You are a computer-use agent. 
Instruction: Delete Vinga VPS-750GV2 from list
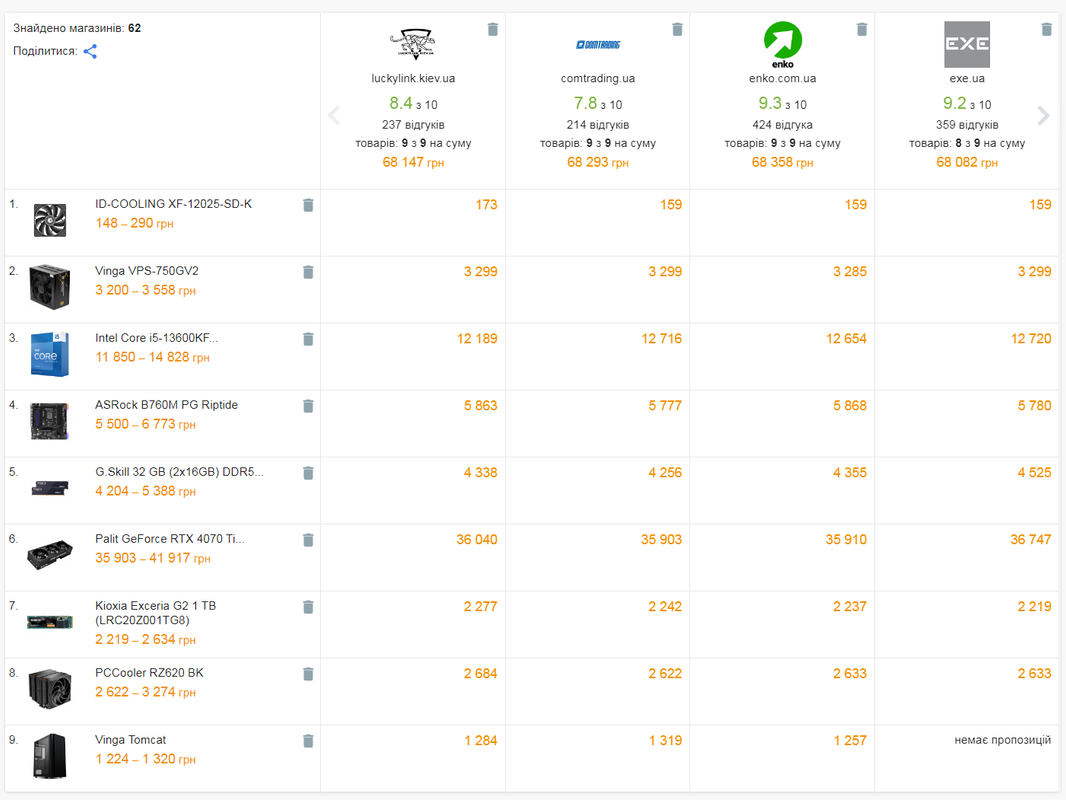click(x=308, y=273)
